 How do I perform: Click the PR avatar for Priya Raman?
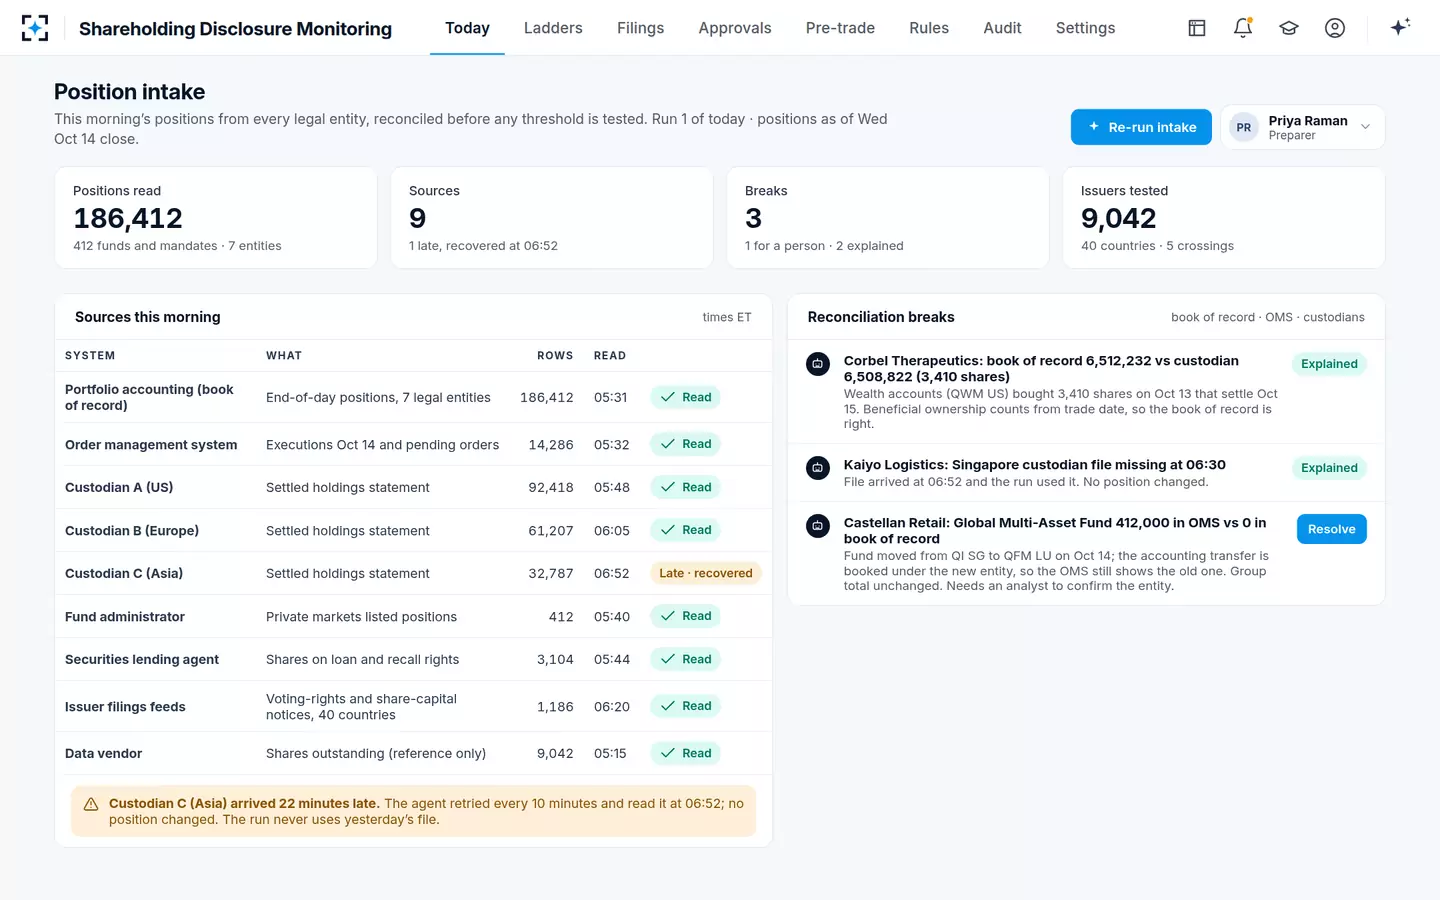point(1244,127)
